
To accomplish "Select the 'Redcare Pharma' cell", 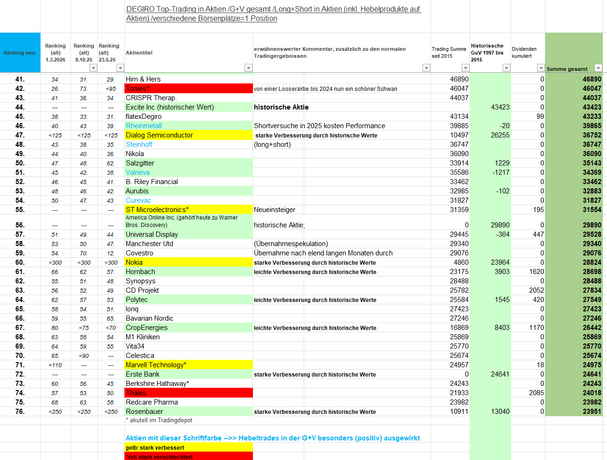I will coord(189,402).
